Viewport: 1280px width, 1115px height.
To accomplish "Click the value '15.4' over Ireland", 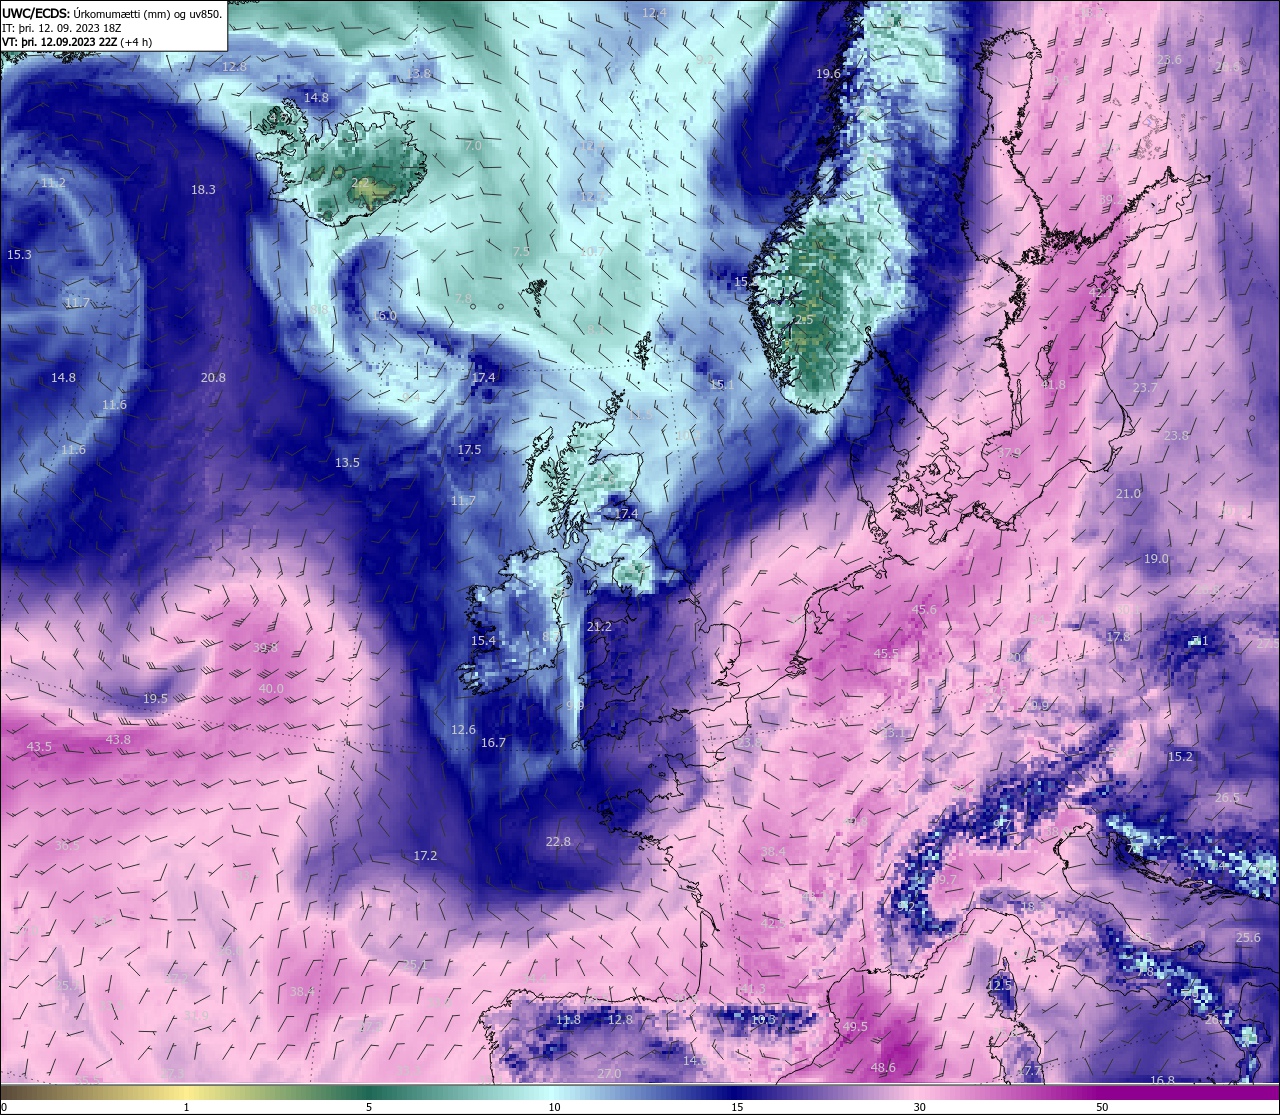I will click(x=483, y=641).
